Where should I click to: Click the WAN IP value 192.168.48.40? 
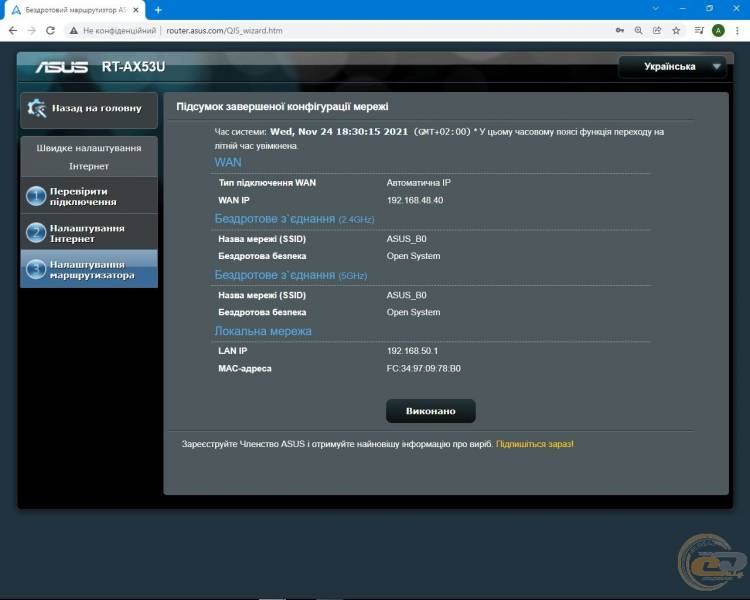415,200
